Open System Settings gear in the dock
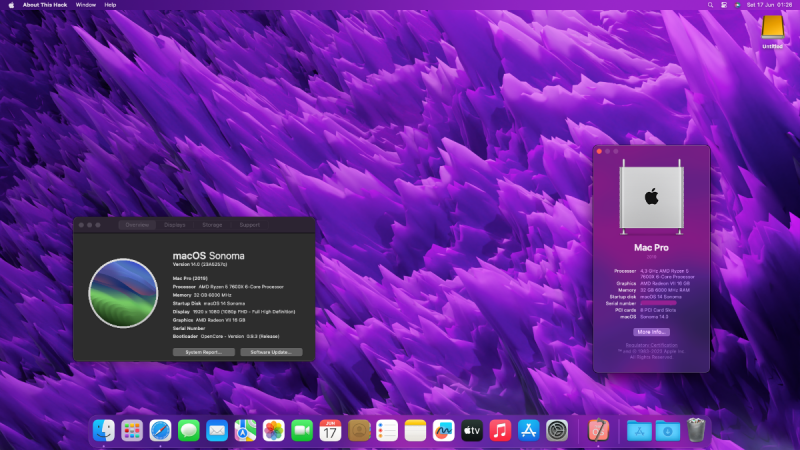The width and height of the screenshot is (800, 450). tap(557, 431)
